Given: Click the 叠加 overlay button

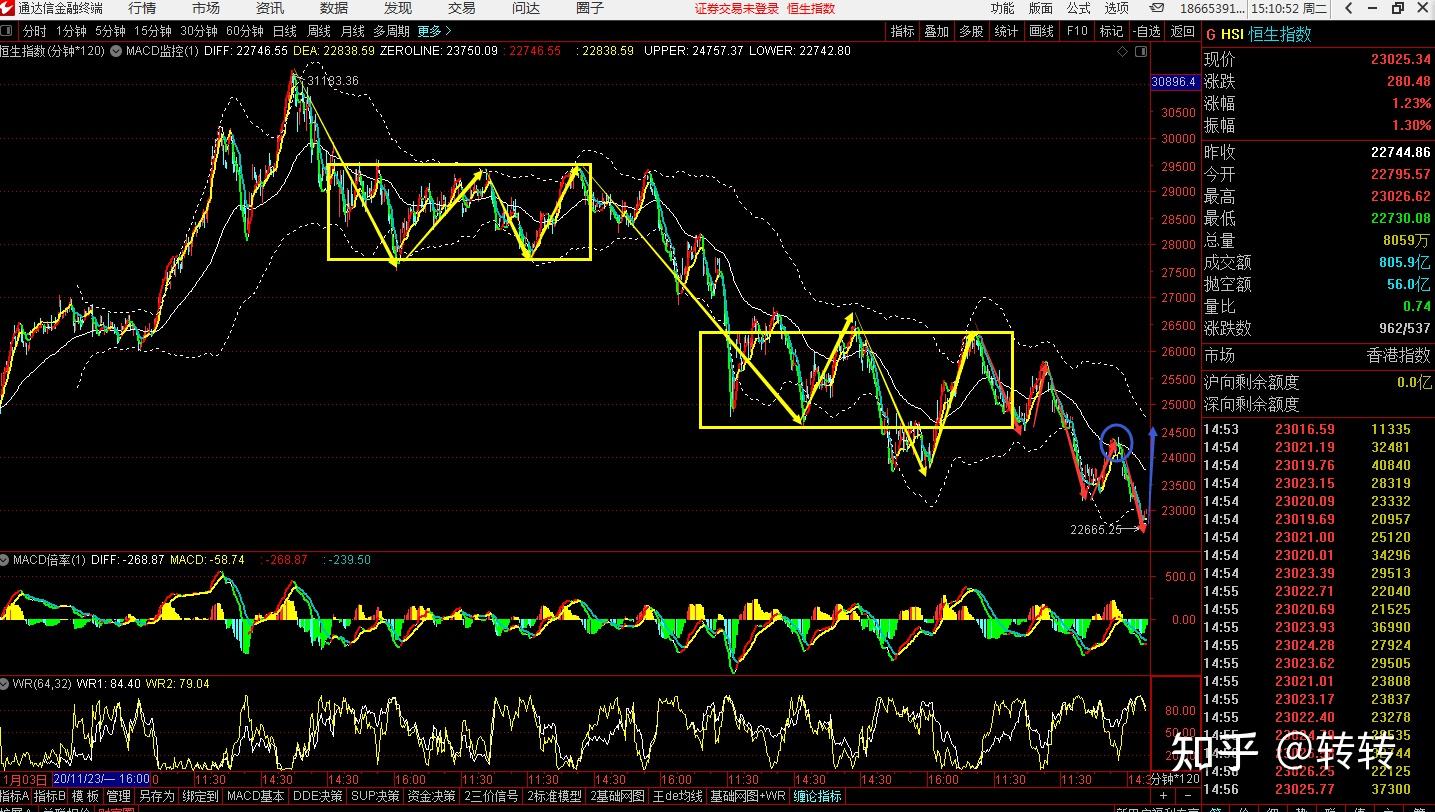Looking at the screenshot, I should click(937, 31).
